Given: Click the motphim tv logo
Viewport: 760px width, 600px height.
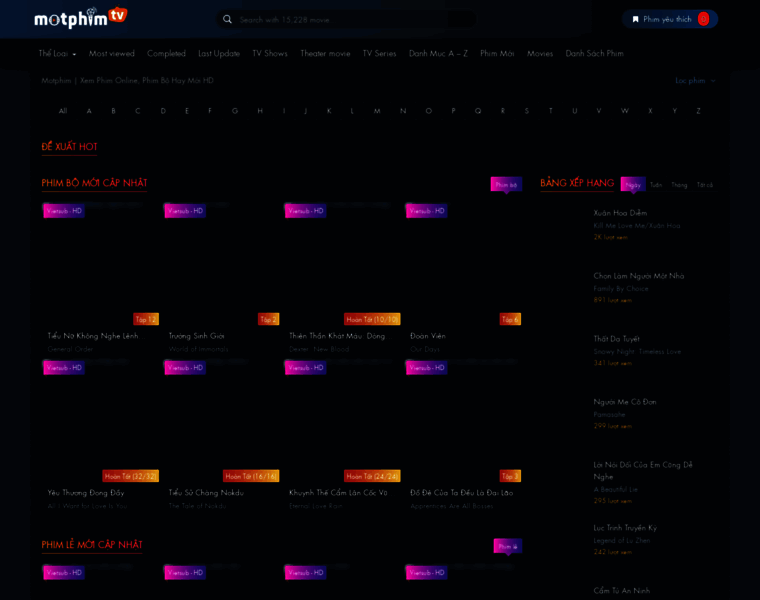Looking at the screenshot, I should tap(80, 18).
